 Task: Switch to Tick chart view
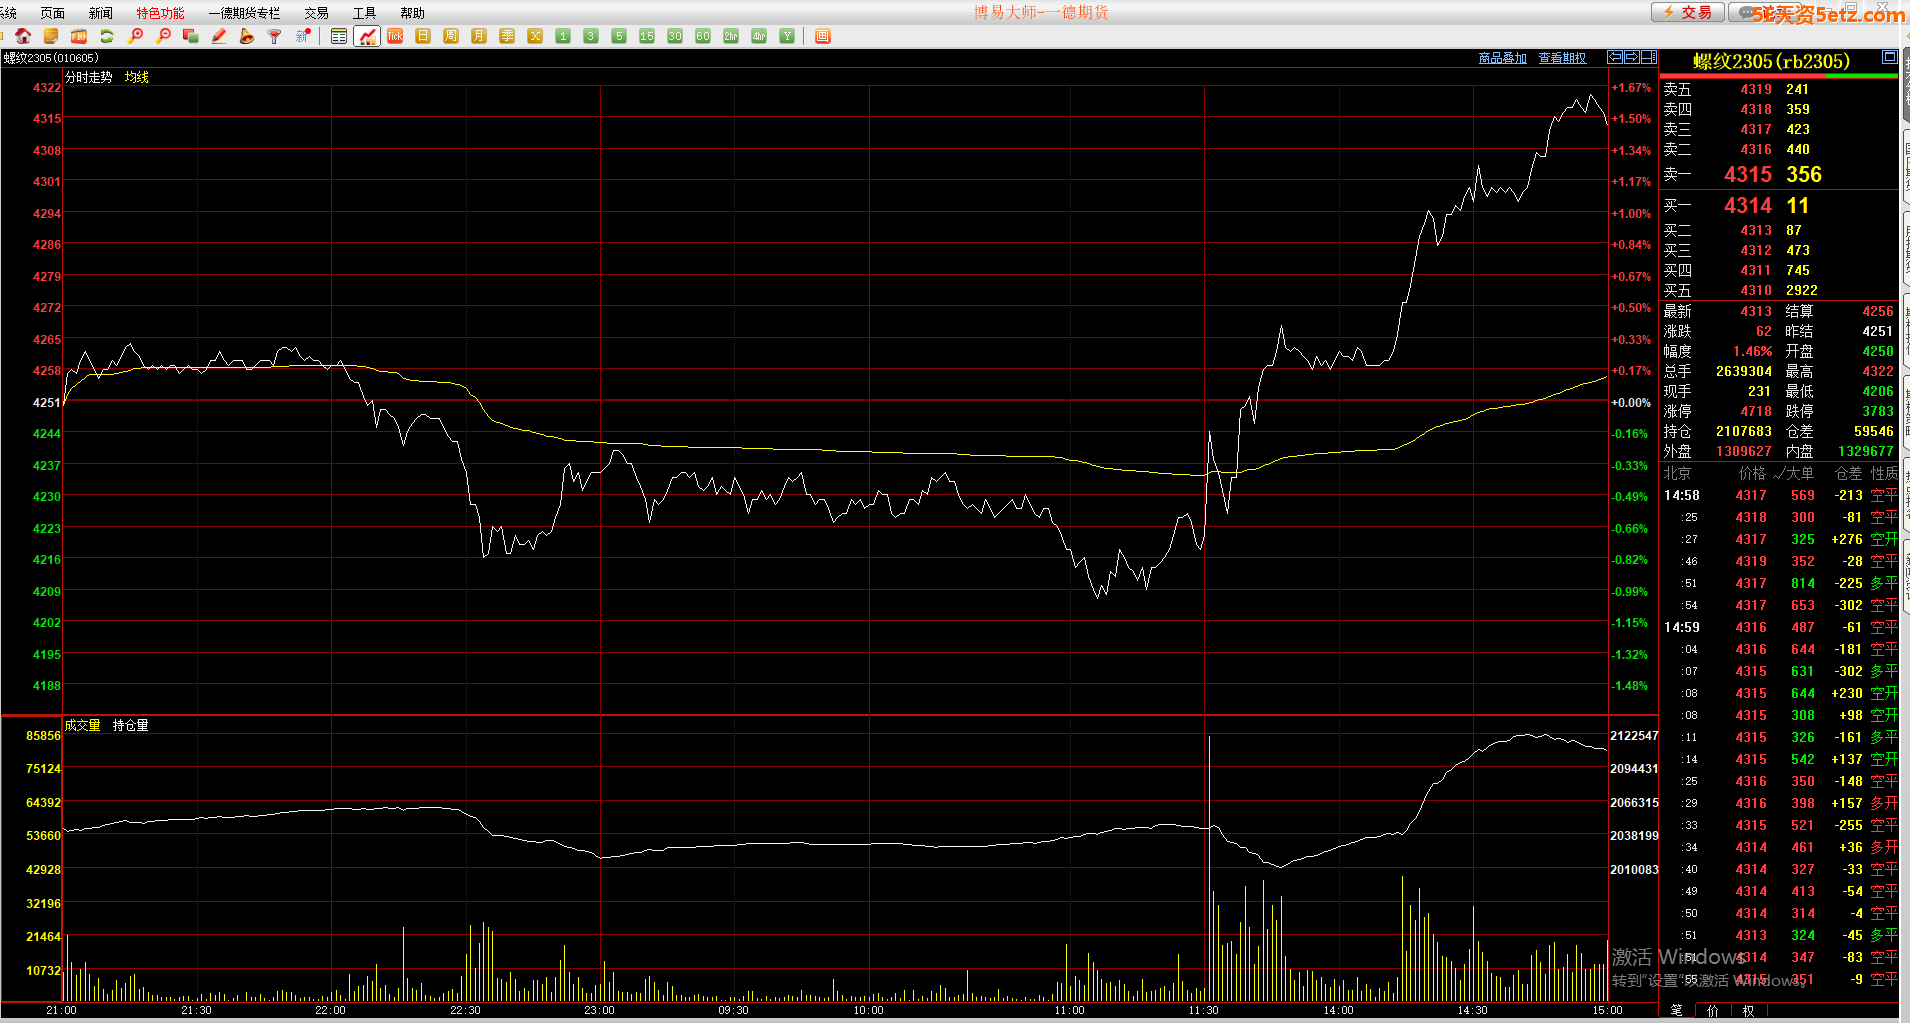[395, 36]
